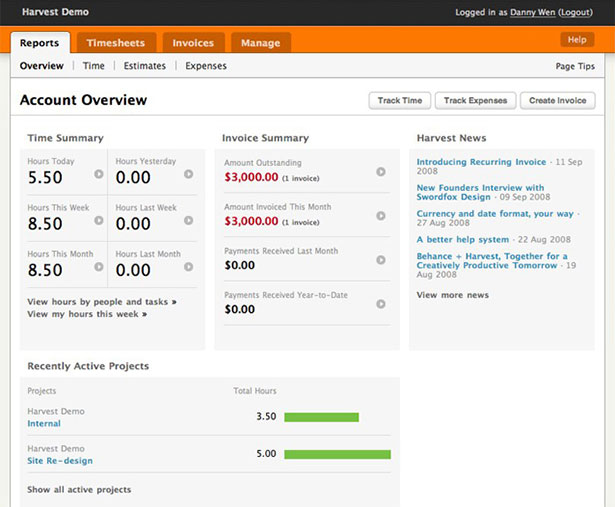Click the 0.00 Hours Yesterday value
615x507 pixels.
click(133, 178)
